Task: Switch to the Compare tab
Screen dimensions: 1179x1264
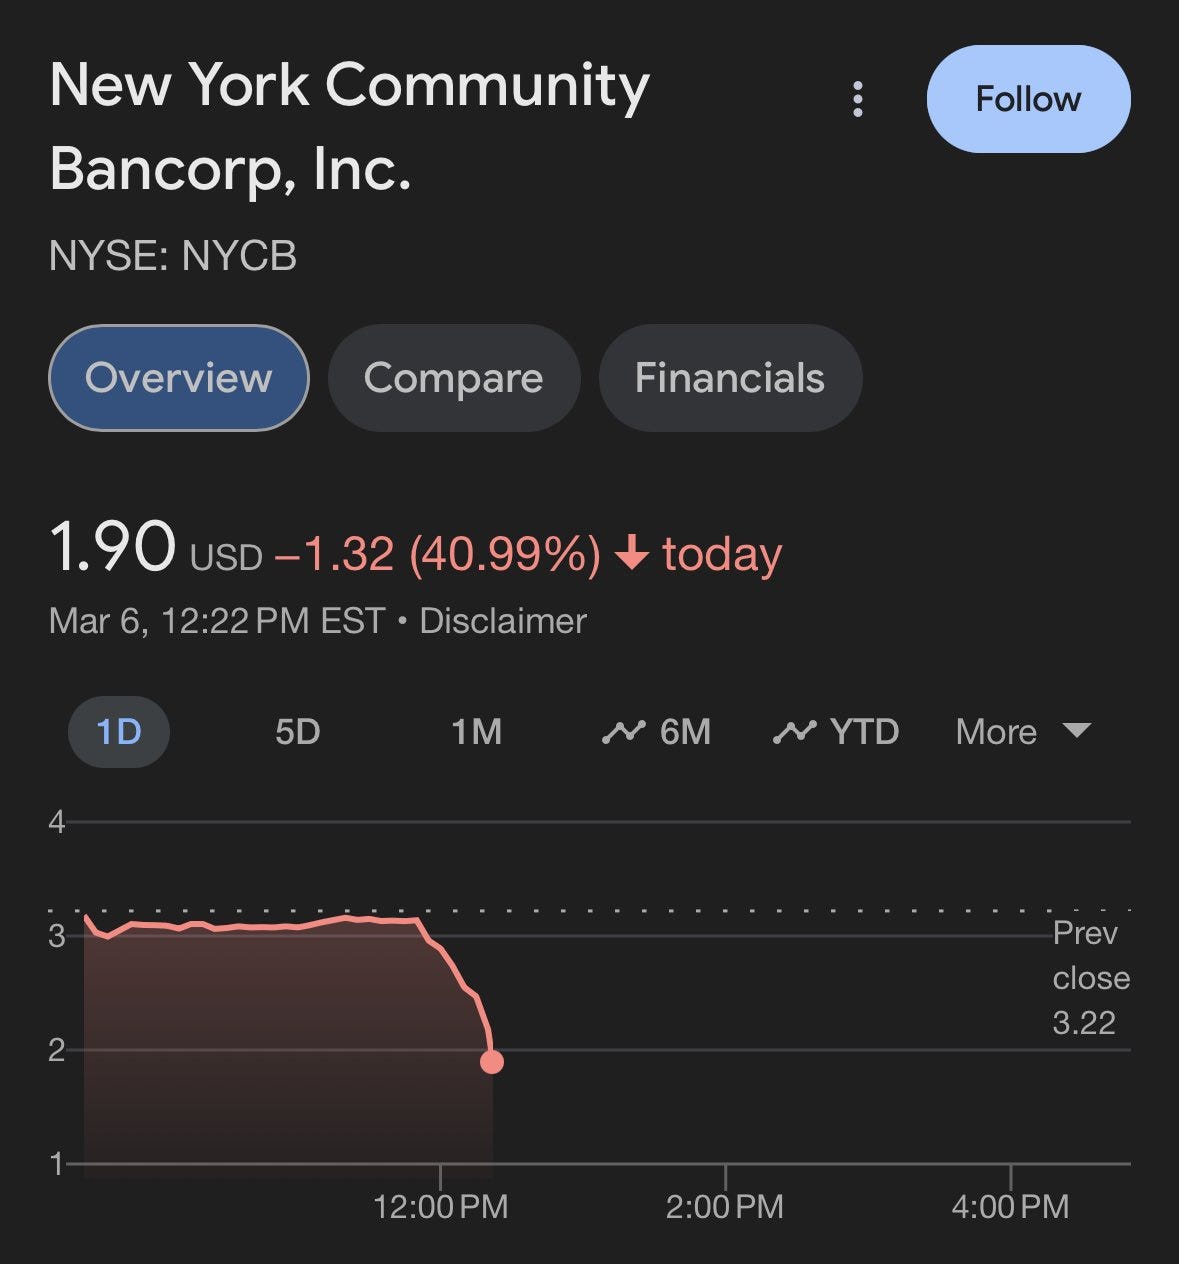Action: 453,378
